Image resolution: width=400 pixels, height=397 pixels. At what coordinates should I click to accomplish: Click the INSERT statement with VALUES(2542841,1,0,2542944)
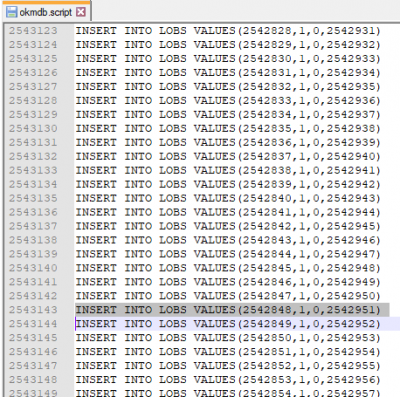coord(228,212)
